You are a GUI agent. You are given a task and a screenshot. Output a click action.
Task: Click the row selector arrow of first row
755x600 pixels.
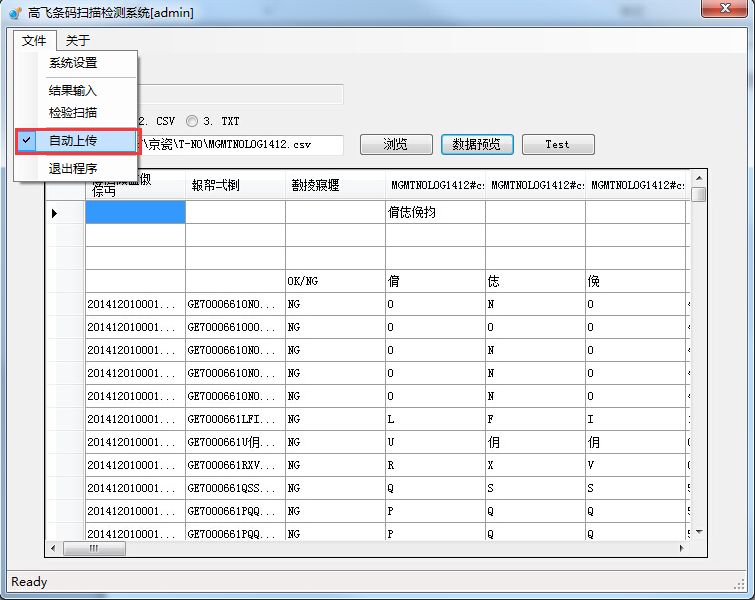tap(54, 212)
